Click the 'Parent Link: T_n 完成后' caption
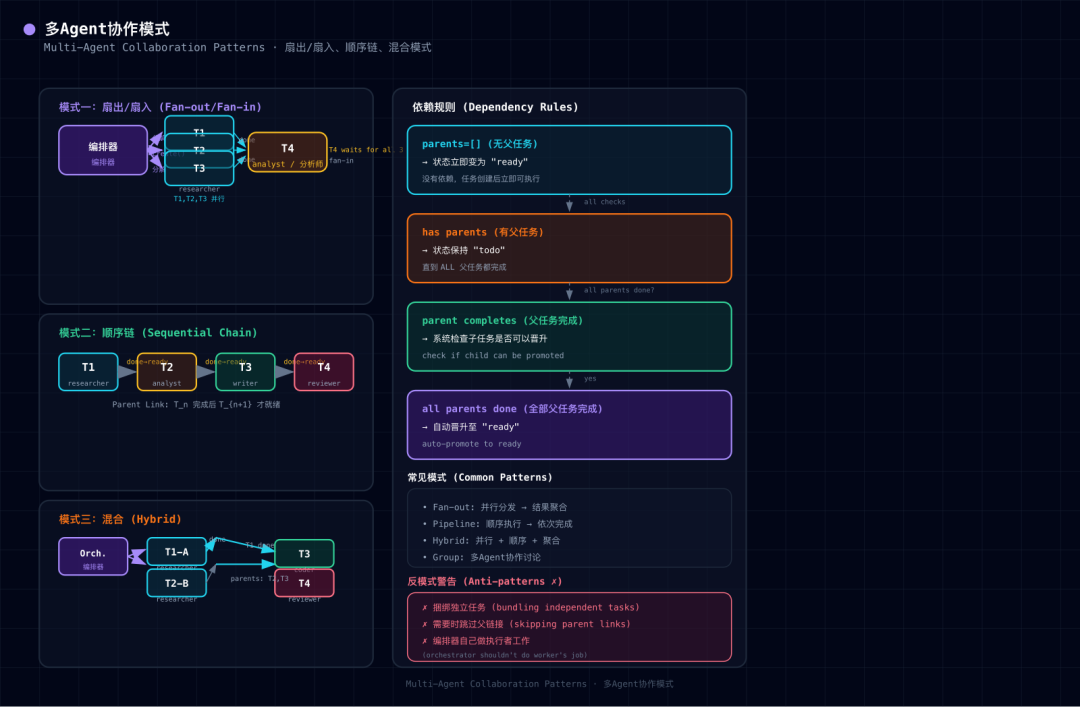This screenshot has height=707, width=1080. (196, 404)
